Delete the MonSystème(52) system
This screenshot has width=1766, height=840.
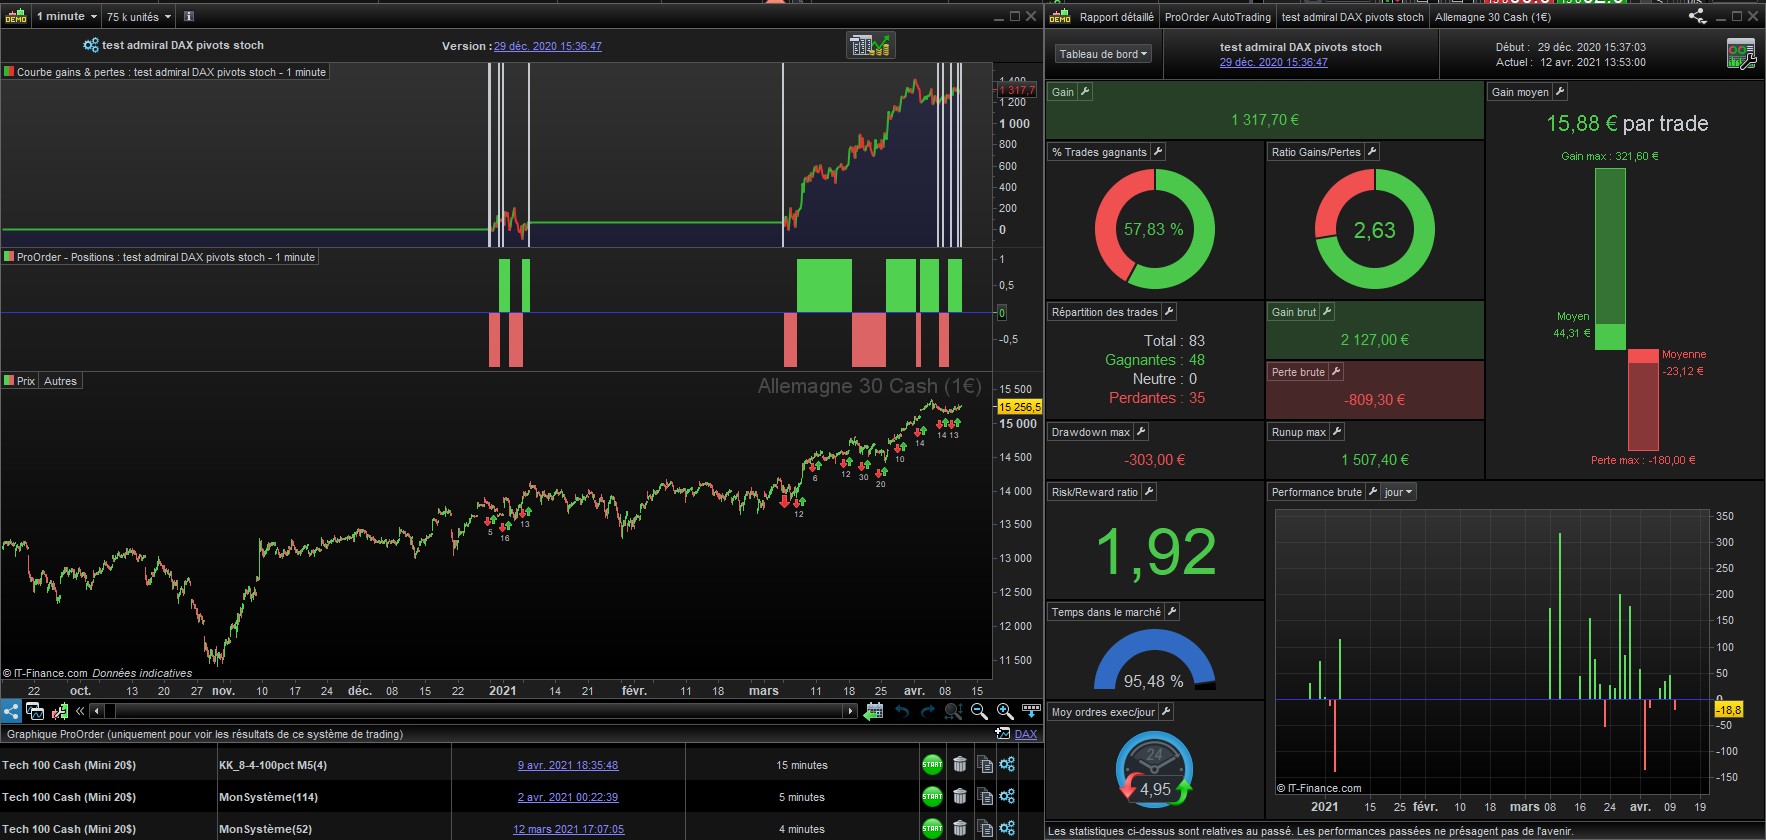[960, 828]
